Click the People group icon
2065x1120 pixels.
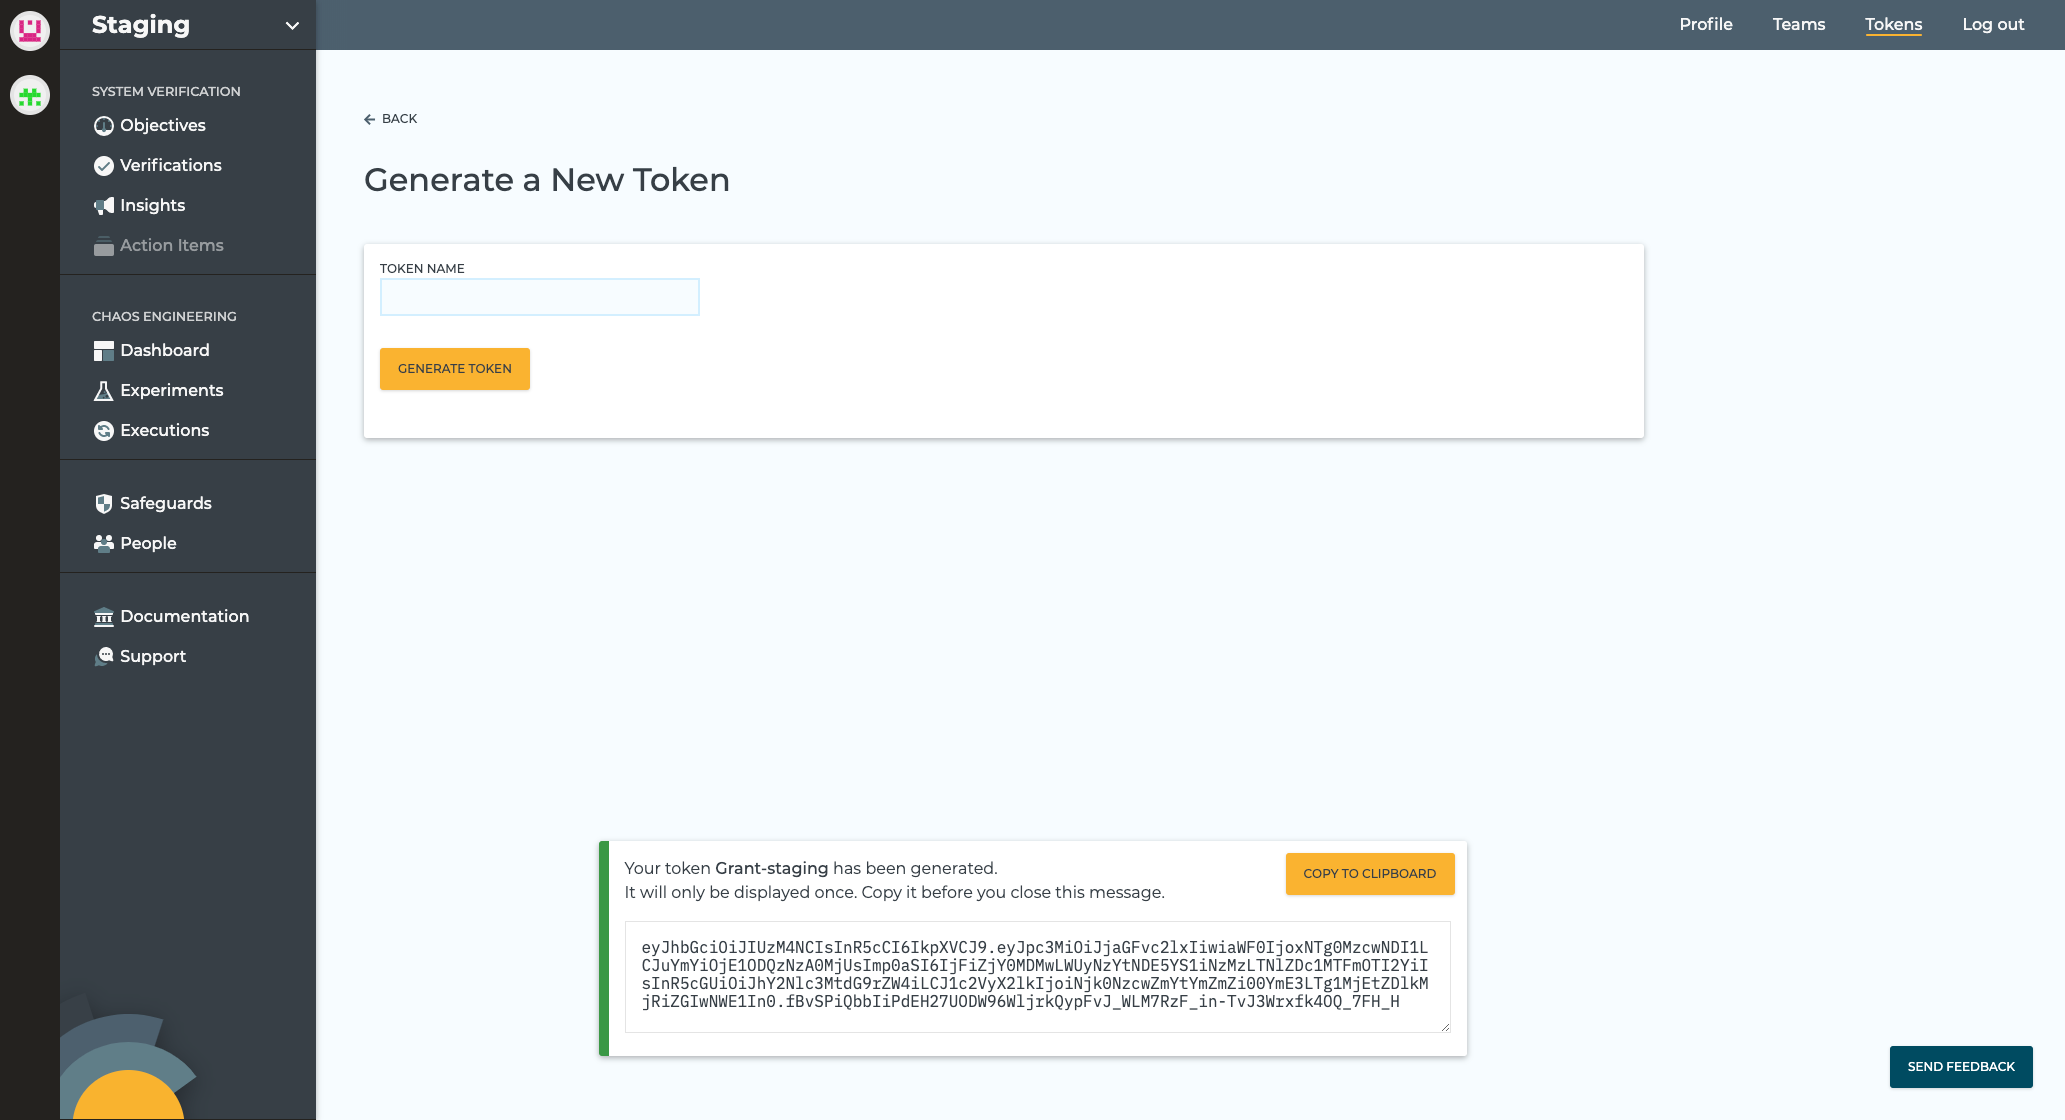point(103,543)
